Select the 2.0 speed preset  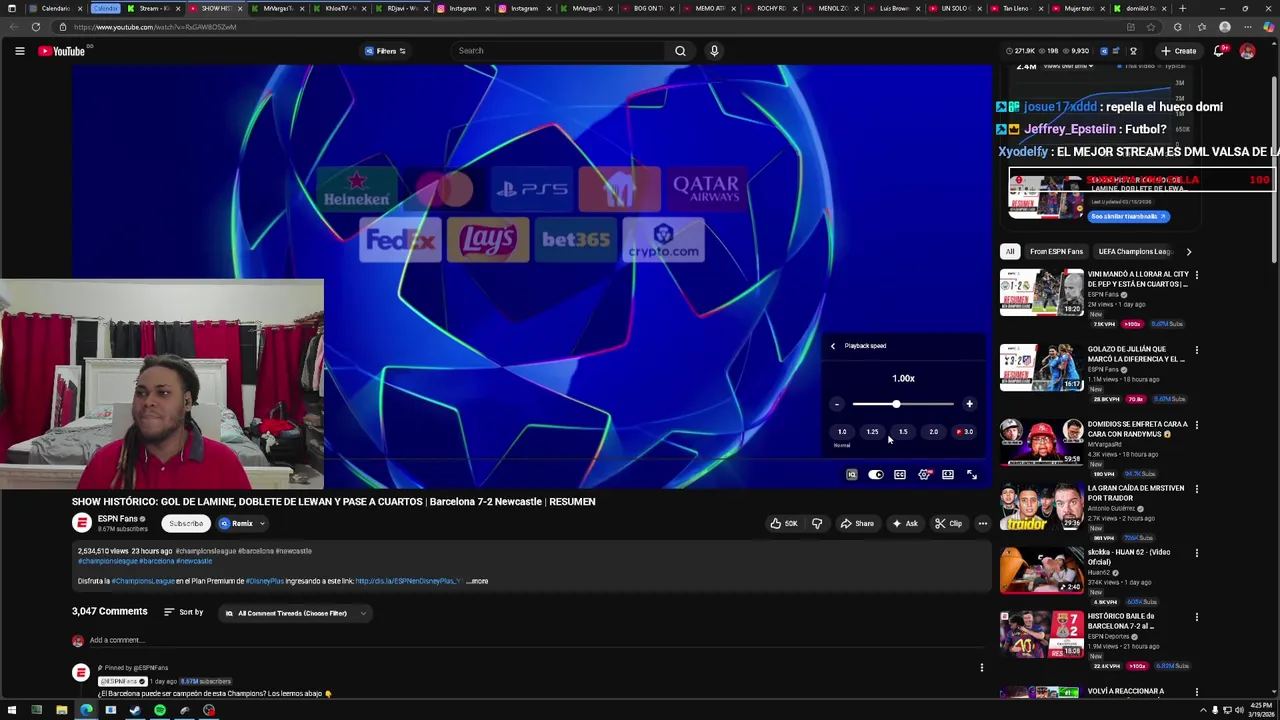pyautogui.click(x=933, y=432)
